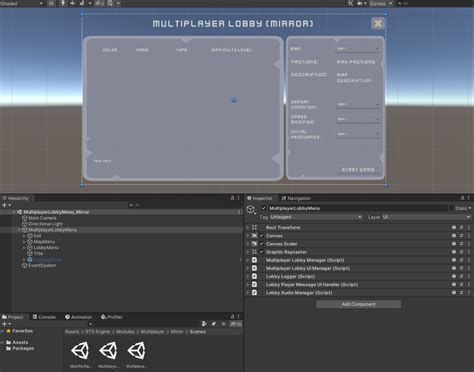Toggle the Static checkbox
Screen dimensions: 474x372
[x=451, y=208]
